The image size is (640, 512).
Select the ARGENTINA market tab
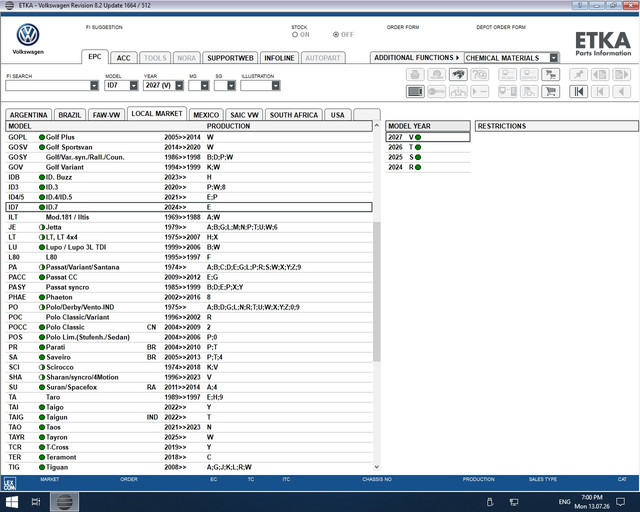coord(29,115)
